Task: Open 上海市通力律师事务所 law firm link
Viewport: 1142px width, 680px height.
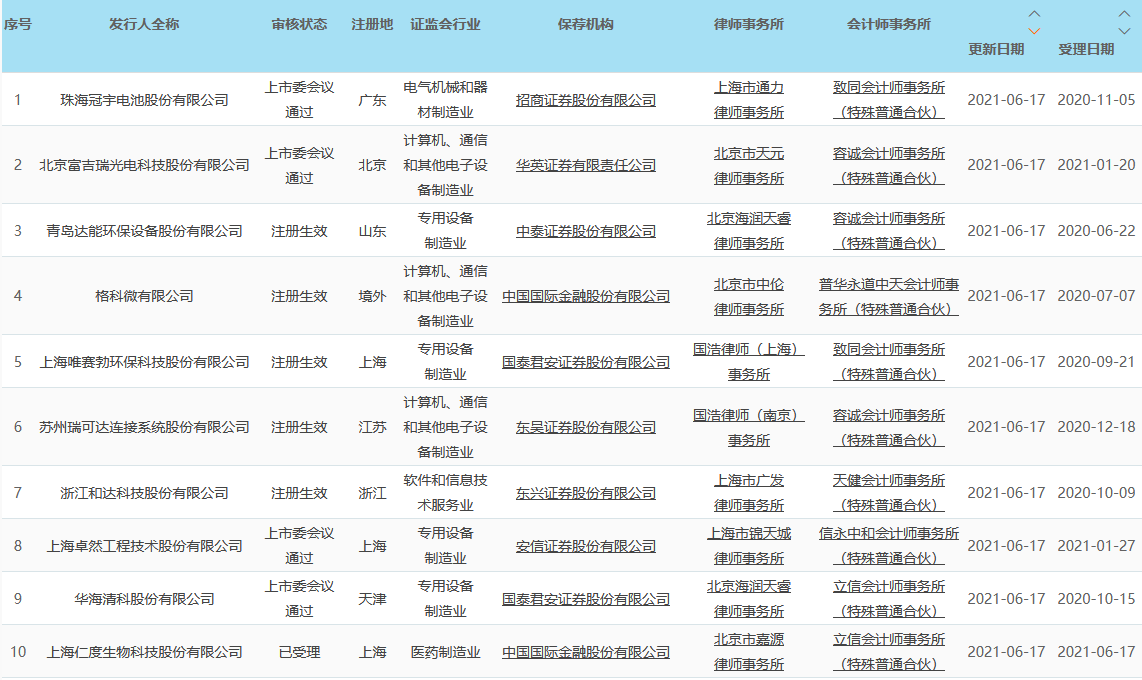Action: [x=749, y=100]
